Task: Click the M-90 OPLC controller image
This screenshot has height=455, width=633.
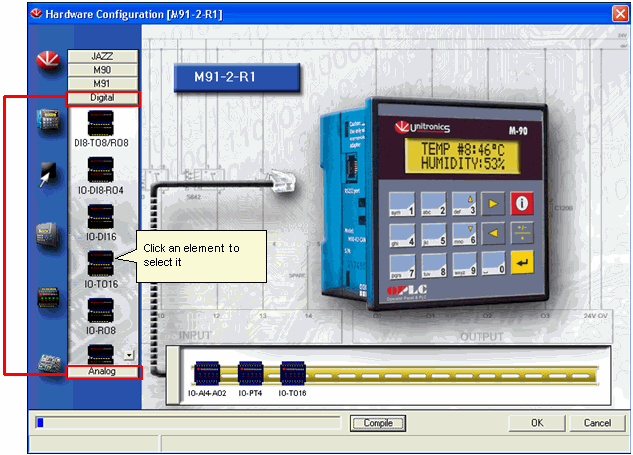Action: (x=434, y=203)
